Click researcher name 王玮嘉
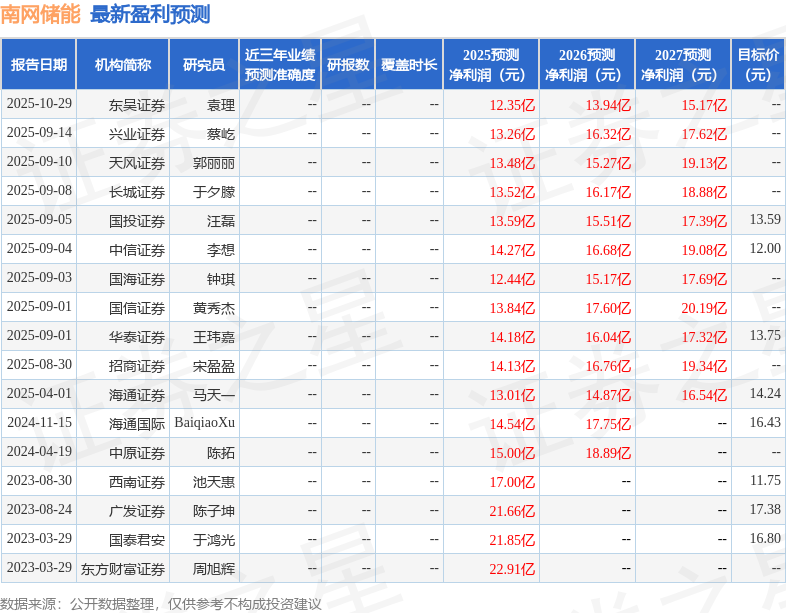786x613 pixels. (214, 337)
